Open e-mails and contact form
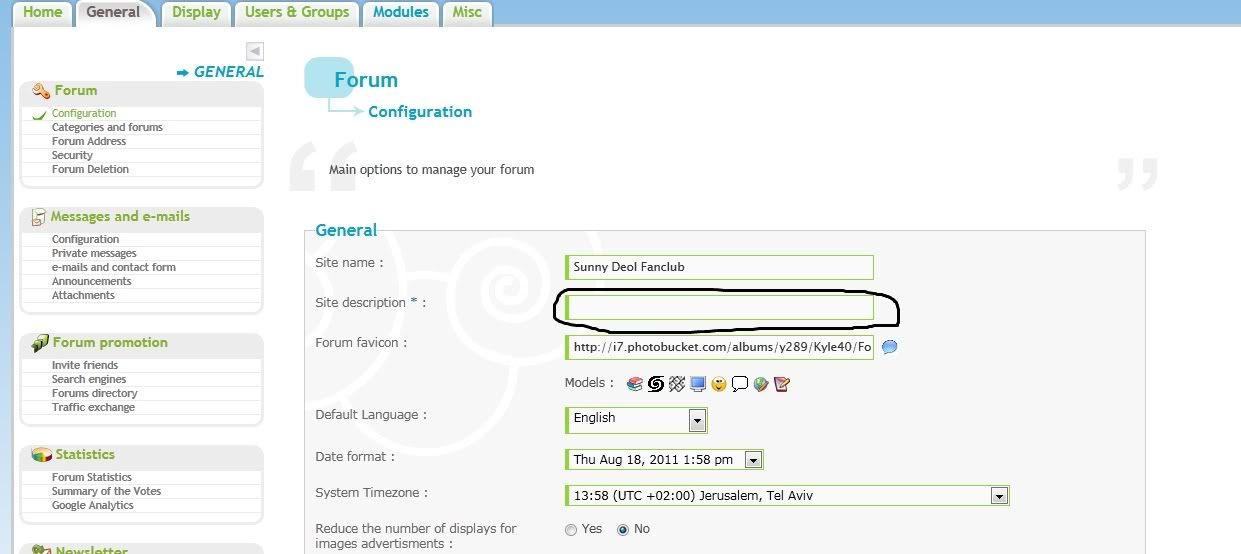The height and width of the screenshot is (554, 1241). 114,268
